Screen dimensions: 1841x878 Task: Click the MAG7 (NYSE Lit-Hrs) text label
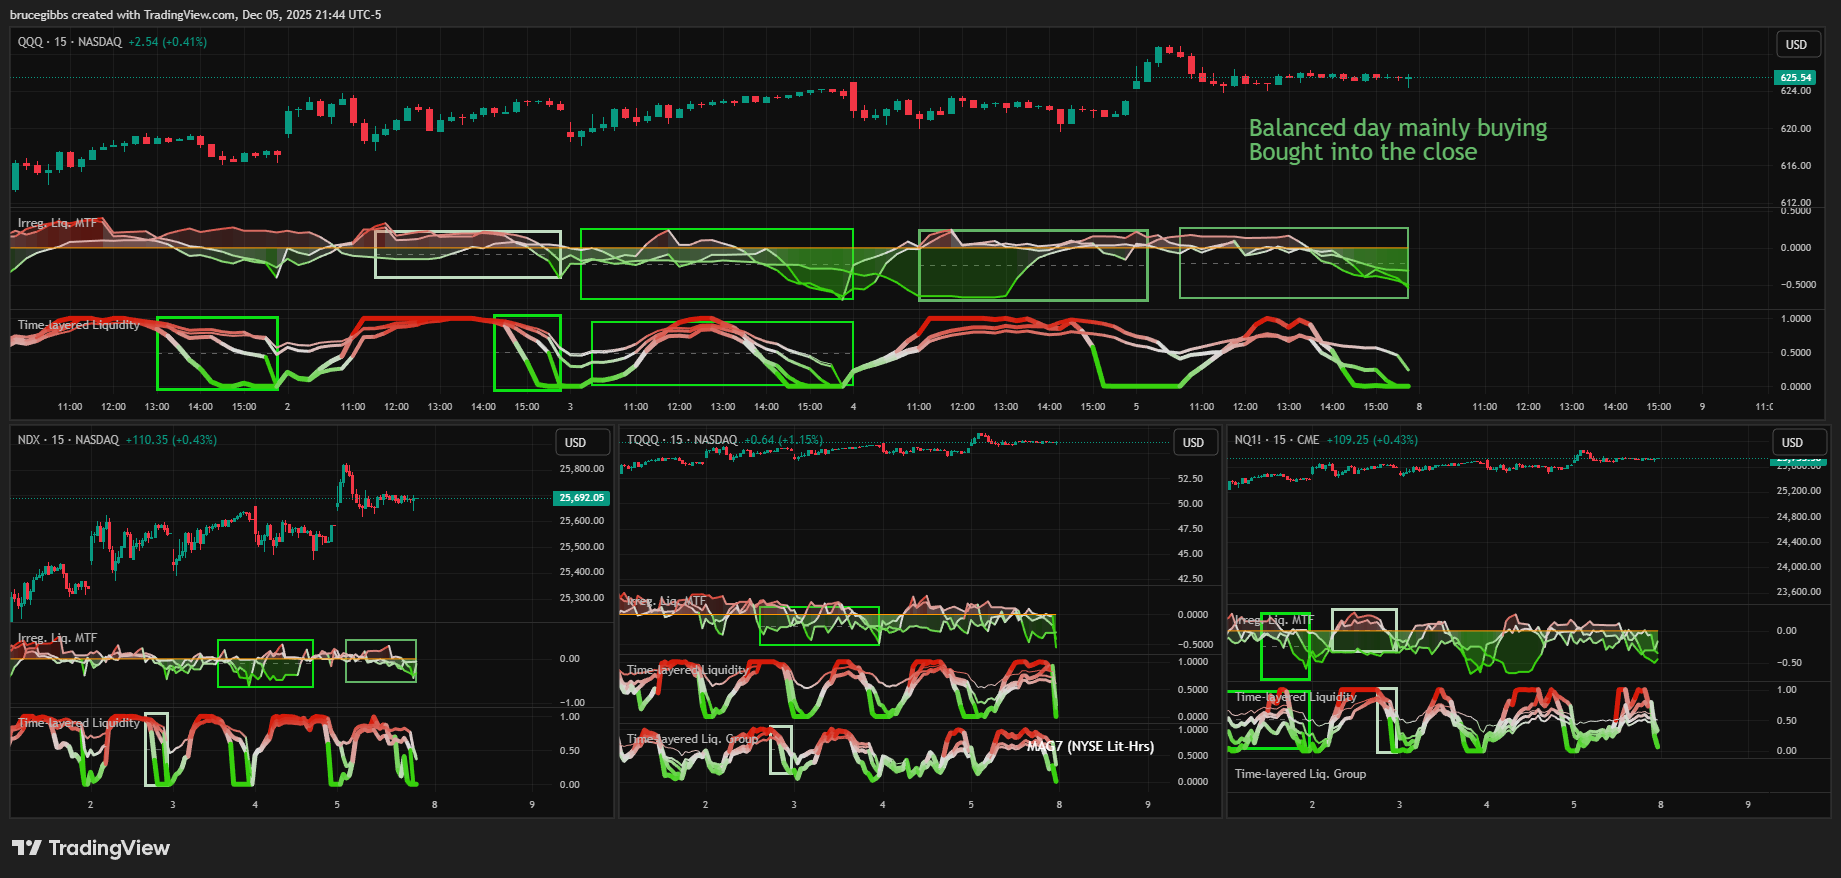[1090, 746]
